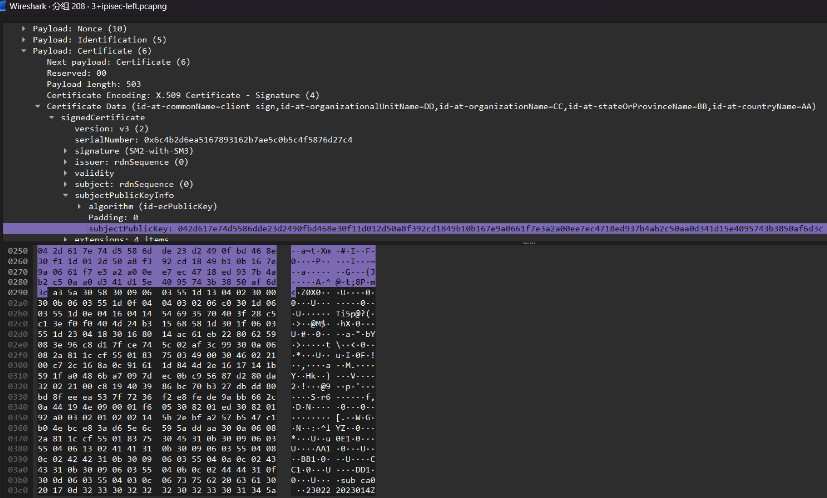The image size is (827, 498).
Task: Select the Reserved: 00 line
Action: click(x=76, y=73)
